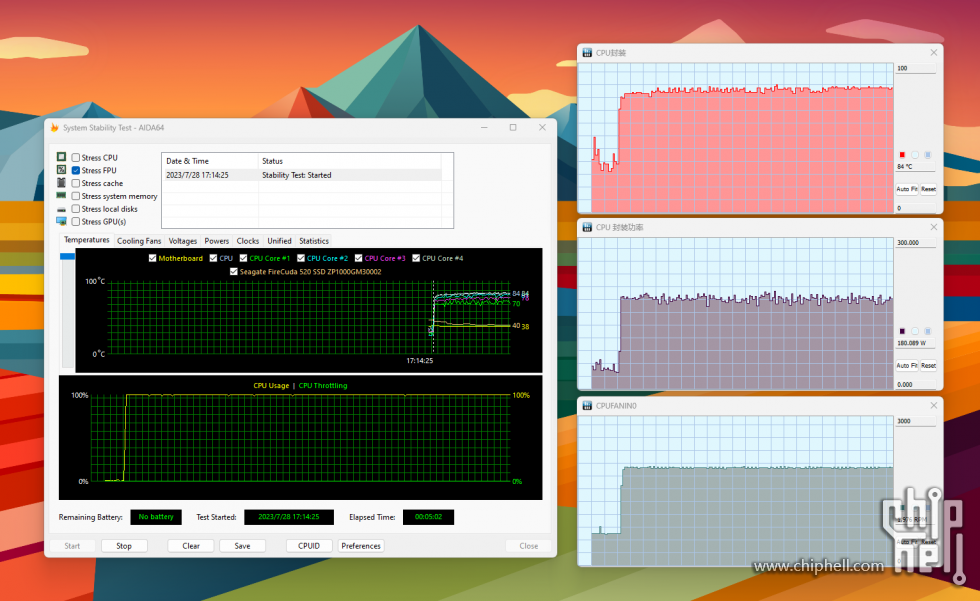Click the Date & Time column header
This screenshot has width=980, height=601.
[210, 161]
